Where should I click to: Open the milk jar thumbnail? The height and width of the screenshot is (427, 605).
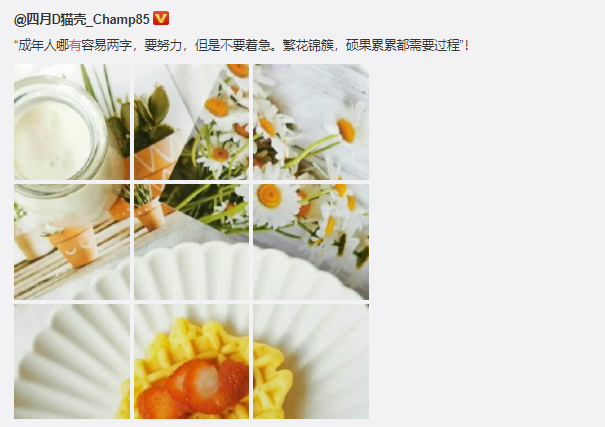point(72,122)
